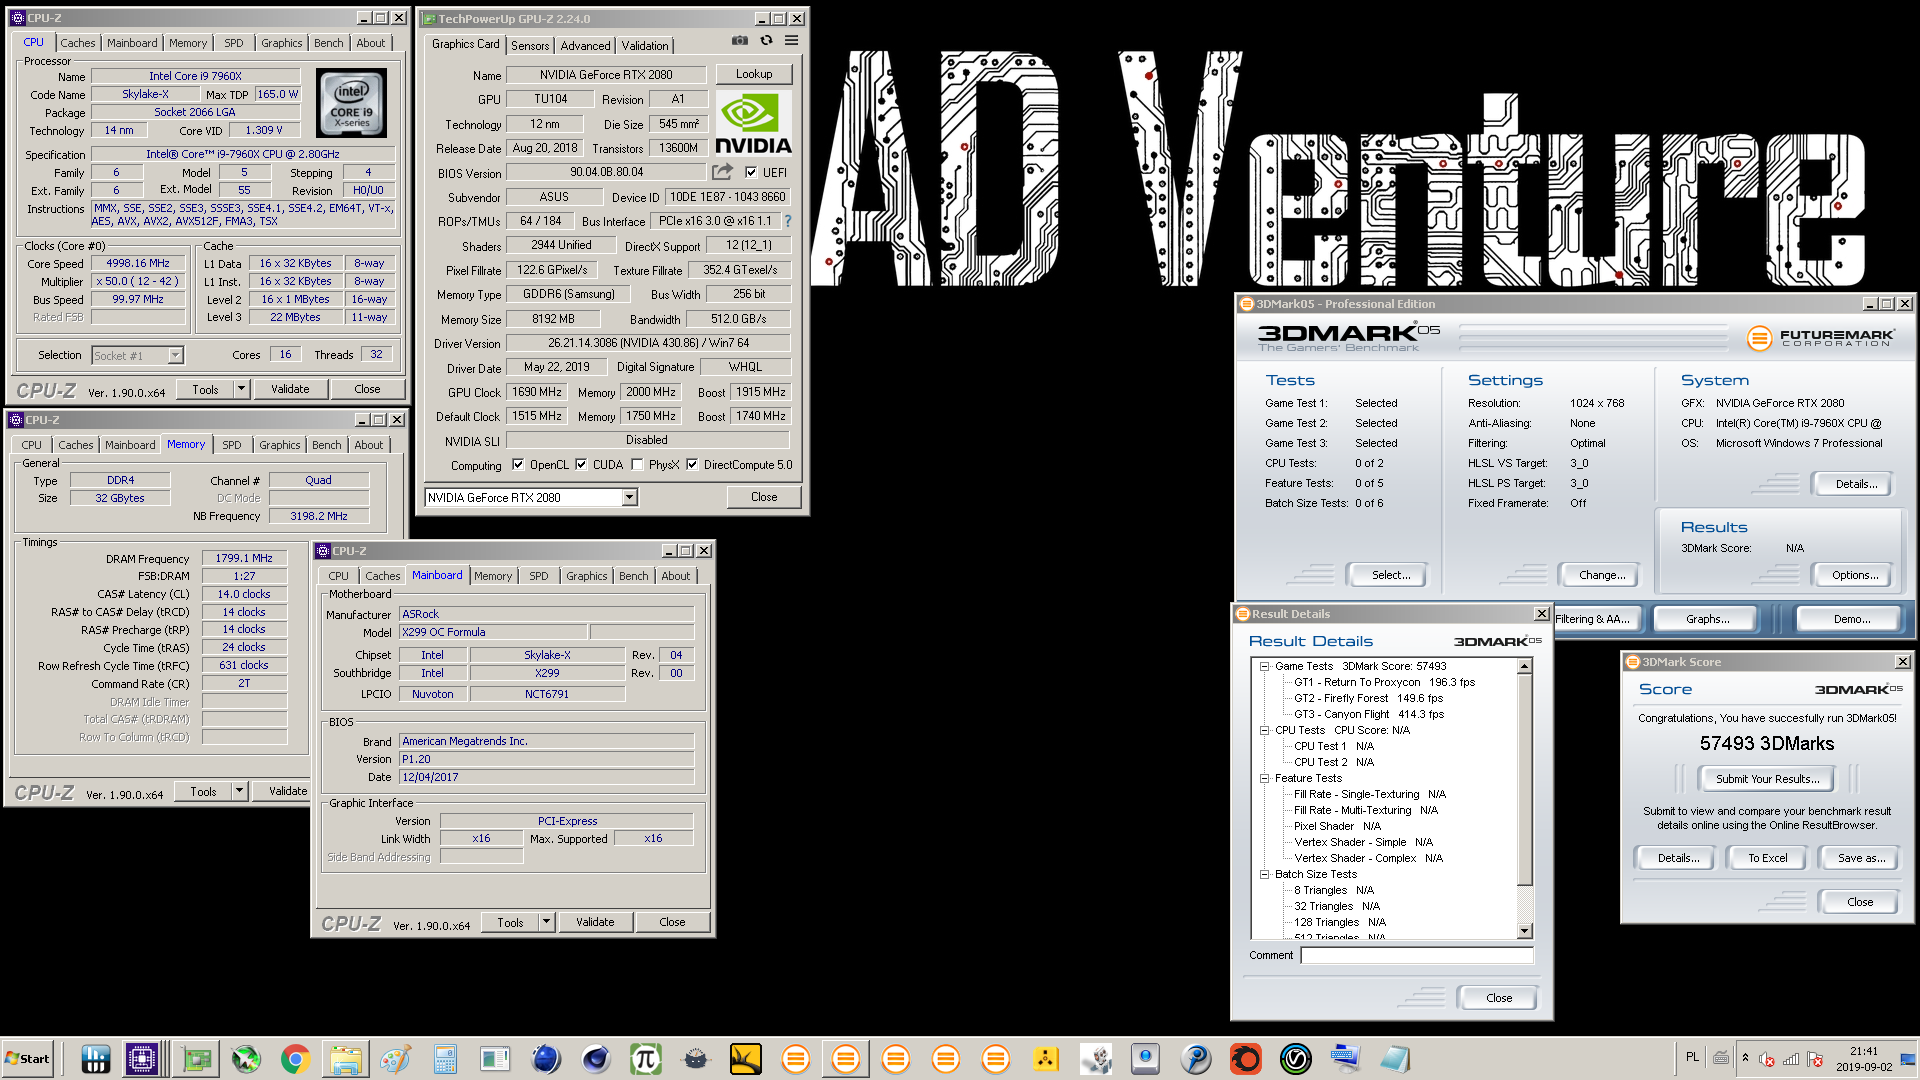Open the Advanced tab in GPU-Z
Screen dimensions: 1920x1080
pyautogui.click(x=585, y=46)
